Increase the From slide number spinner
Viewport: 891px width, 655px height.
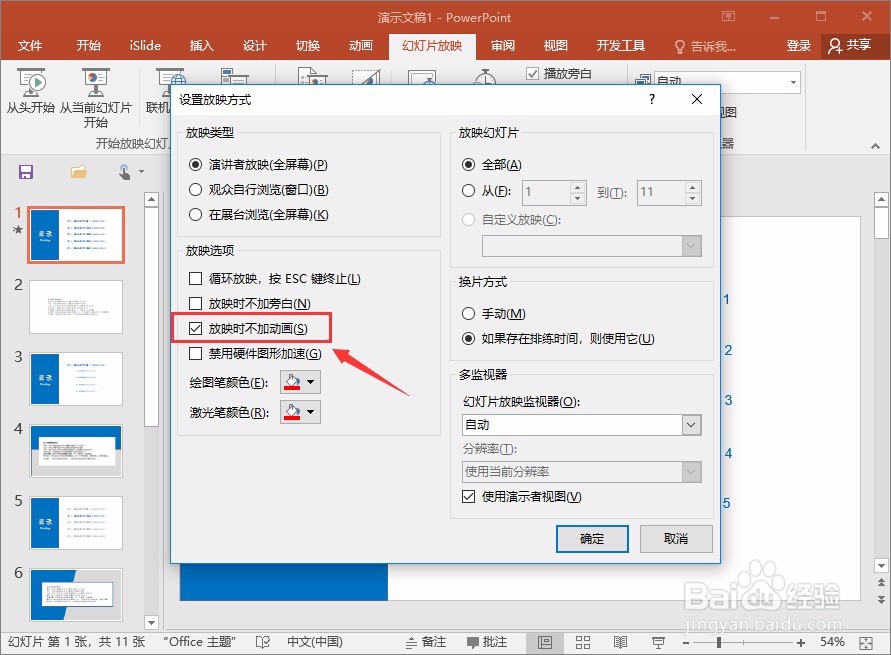point(577,187)
